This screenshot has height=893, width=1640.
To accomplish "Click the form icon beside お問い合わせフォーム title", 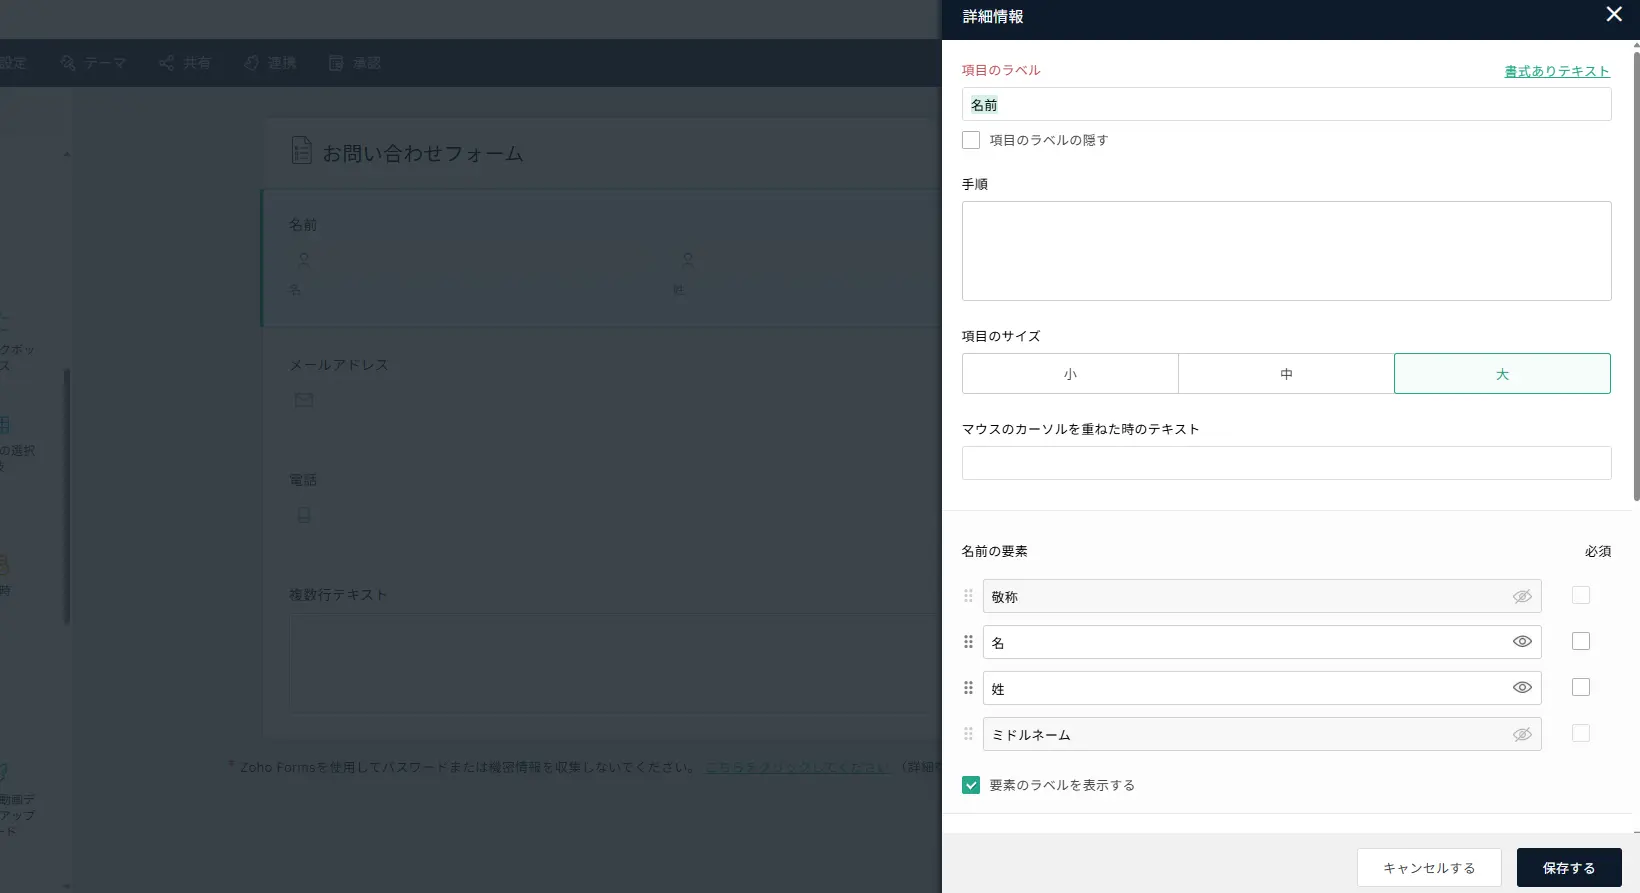I will 301,151.
